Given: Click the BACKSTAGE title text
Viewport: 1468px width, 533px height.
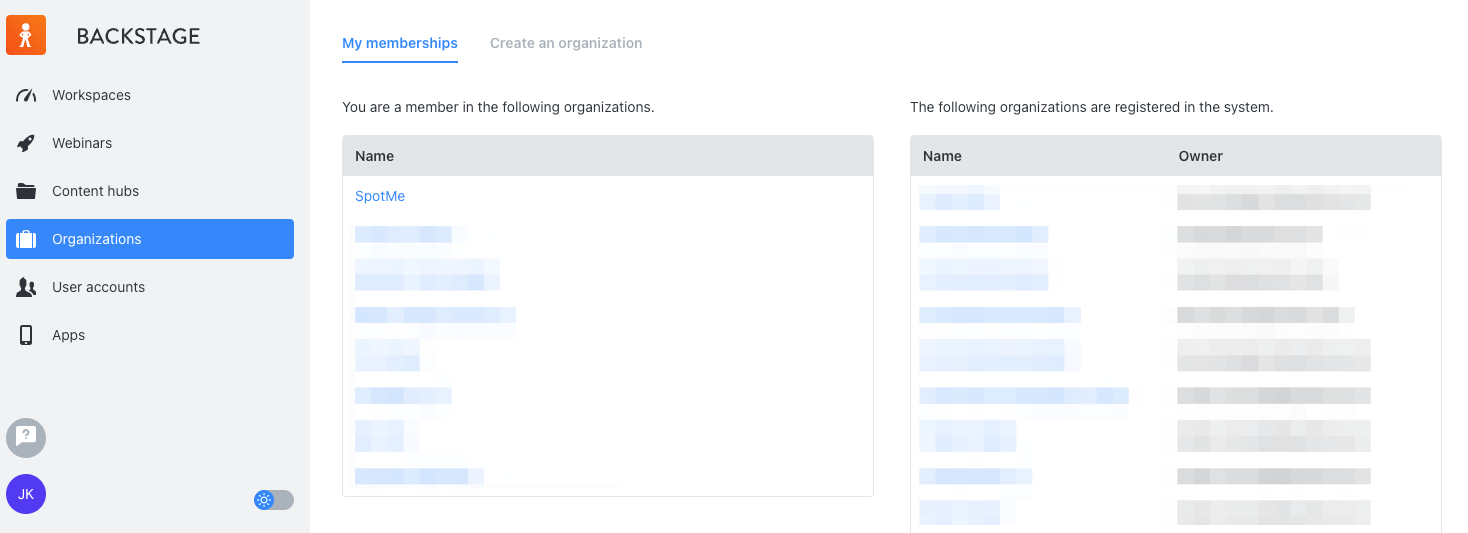Looking at the screenshot, I should 139,36.
